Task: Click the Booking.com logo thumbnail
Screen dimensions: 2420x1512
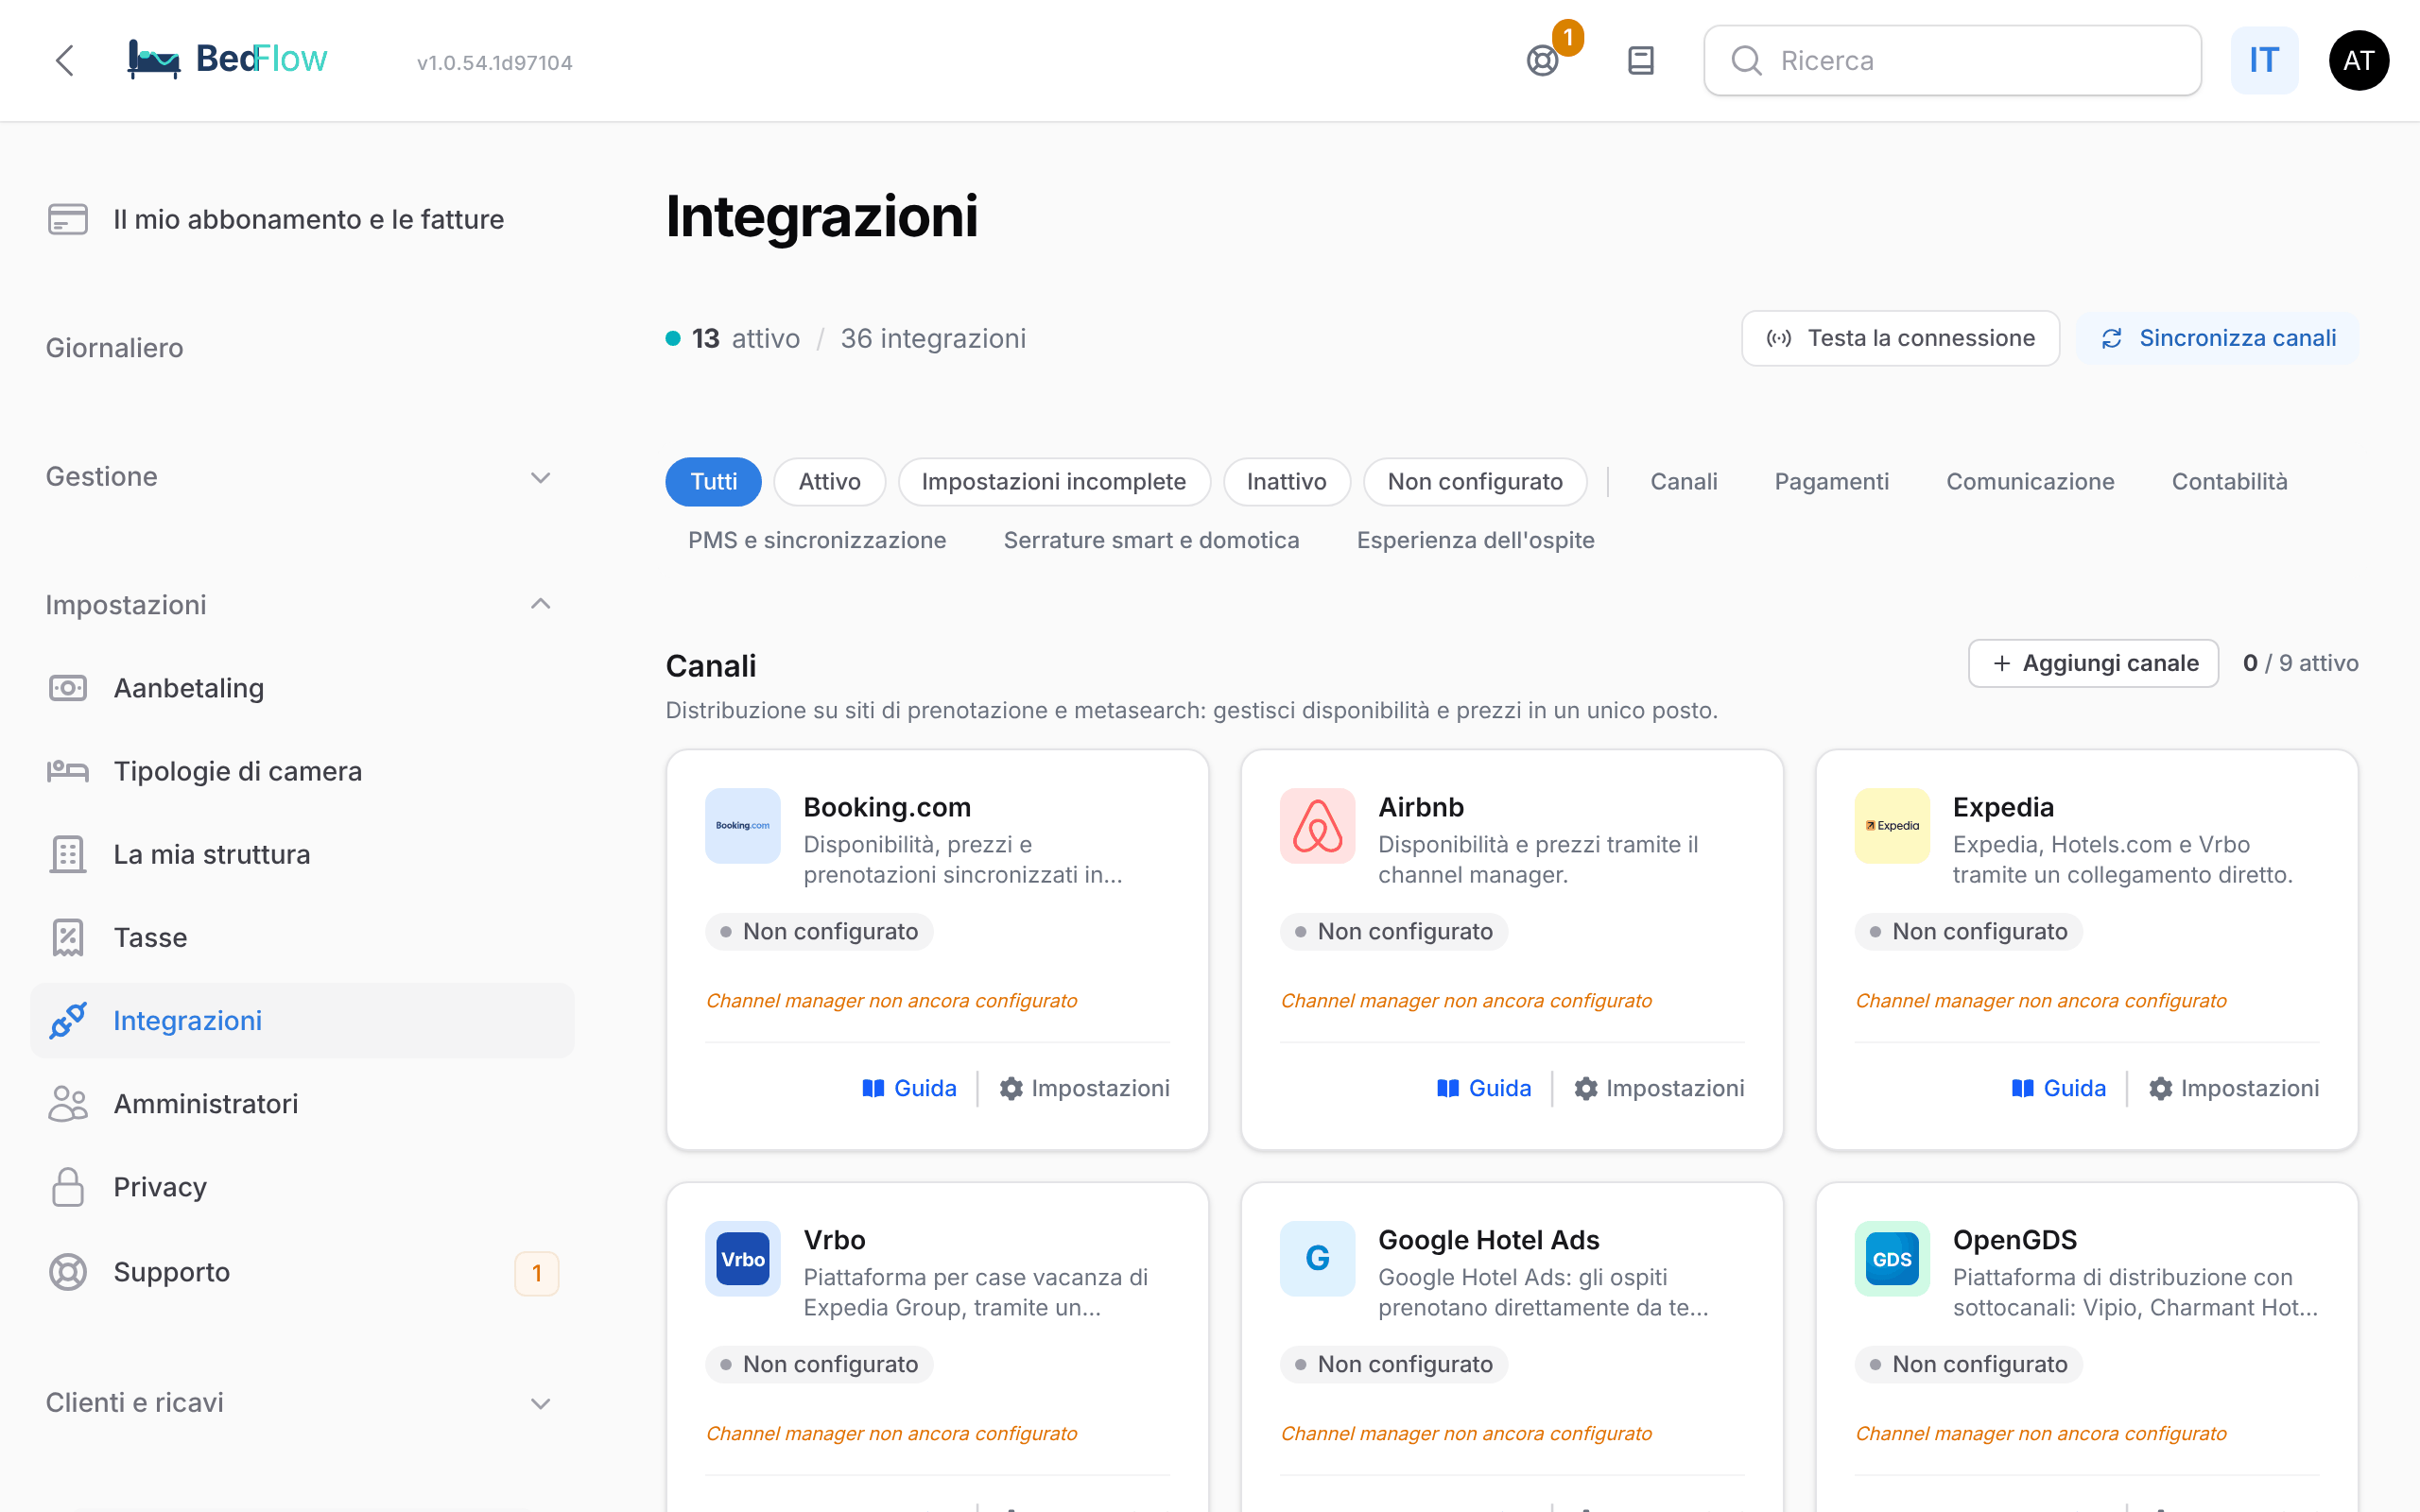Action: pos(742,826)
